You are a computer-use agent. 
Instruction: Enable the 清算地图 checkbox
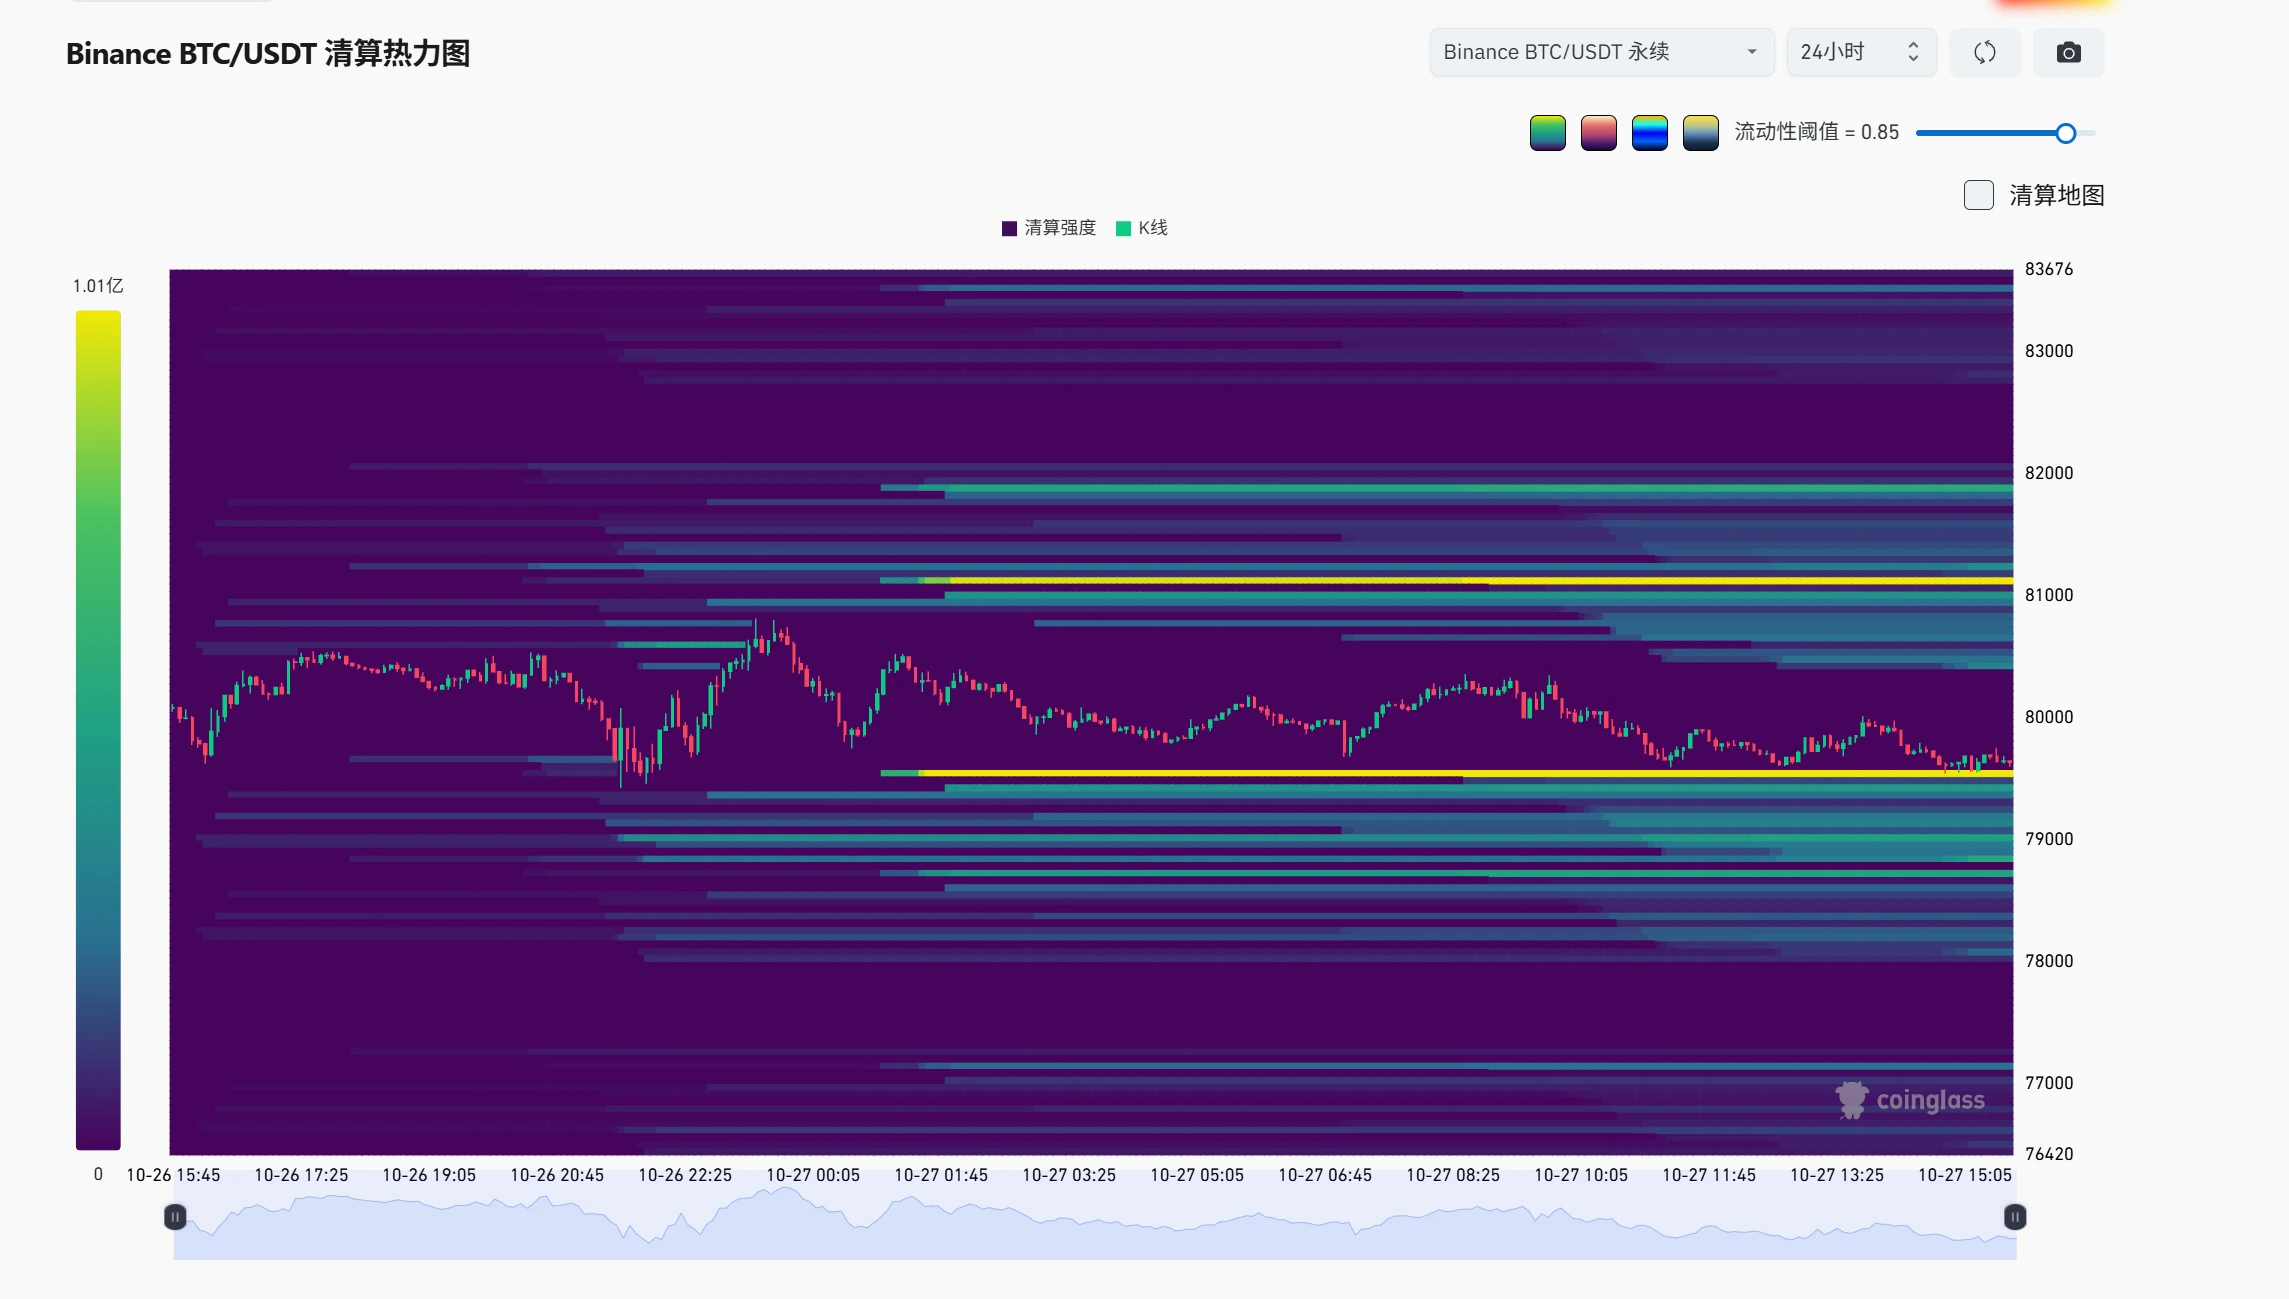click(1978, 195)
